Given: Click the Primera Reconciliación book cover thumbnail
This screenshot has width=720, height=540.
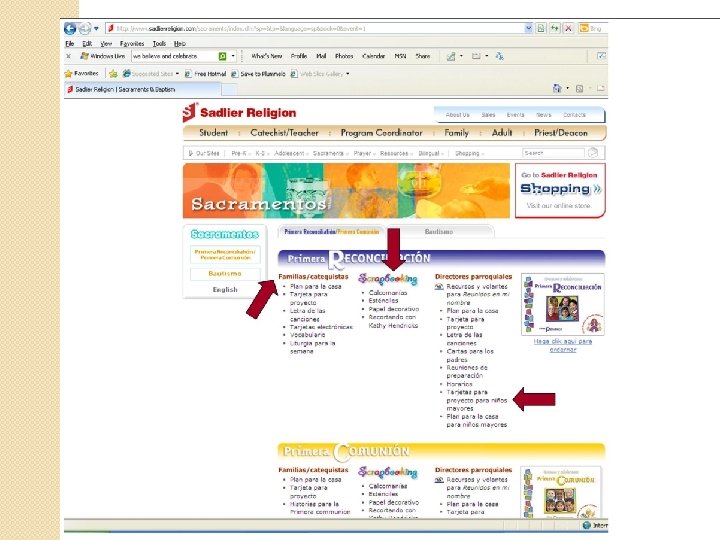Looking at the screenshot, I should 563,304.
